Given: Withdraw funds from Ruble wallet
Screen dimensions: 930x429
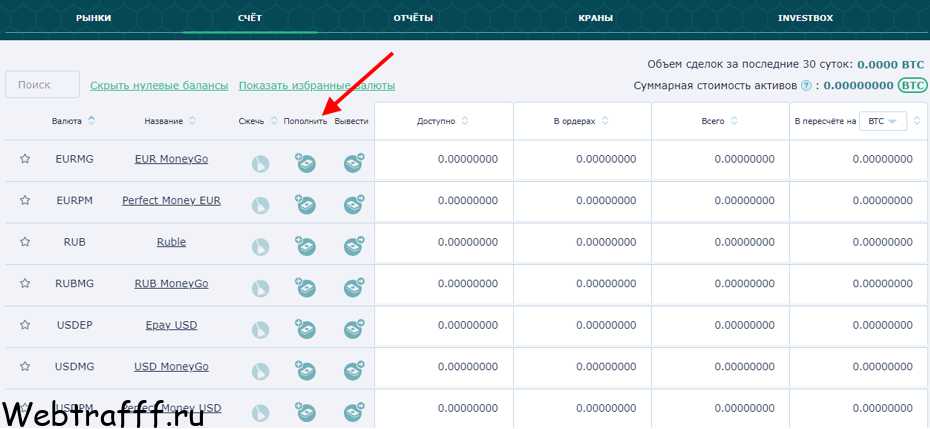Looking at the screenshot, I should click(x=354, y=246).
